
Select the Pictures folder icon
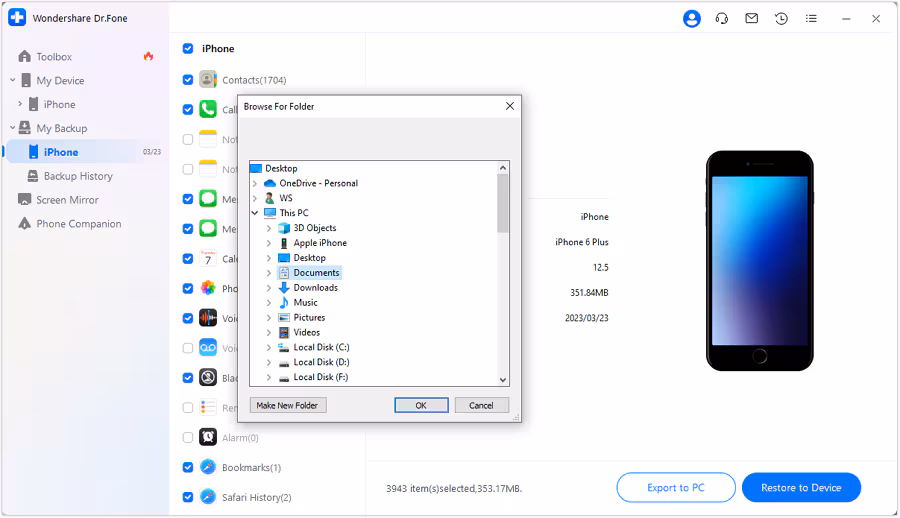[x=284, y=318]
